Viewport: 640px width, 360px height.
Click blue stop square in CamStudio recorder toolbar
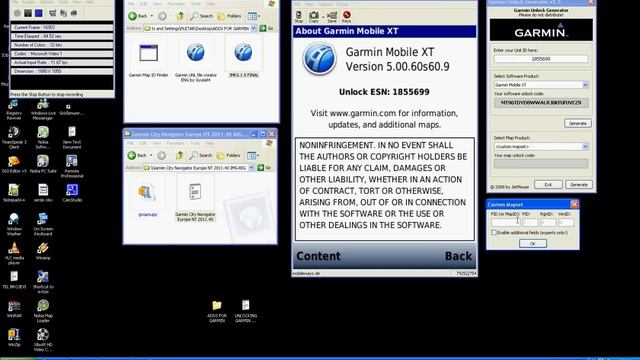39,13
